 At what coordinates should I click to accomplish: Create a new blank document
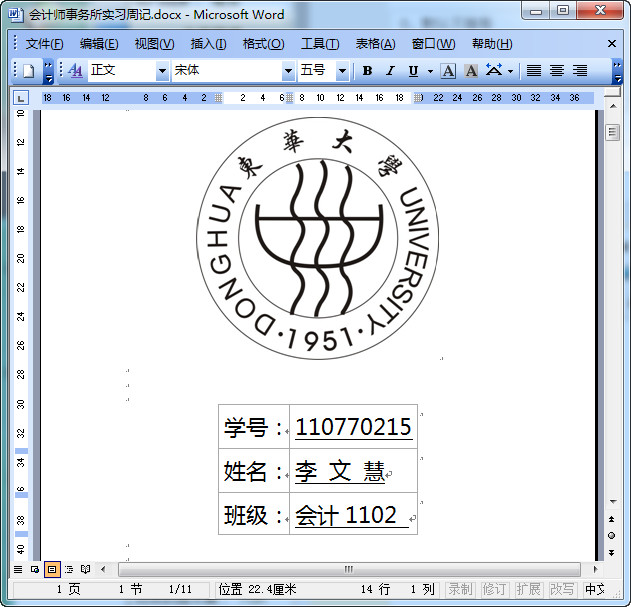29,71
